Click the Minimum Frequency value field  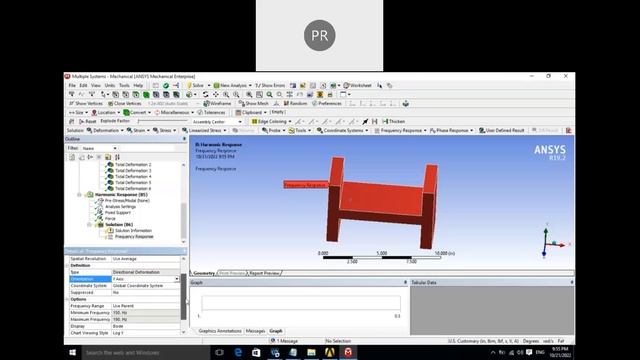pos(146,313)
